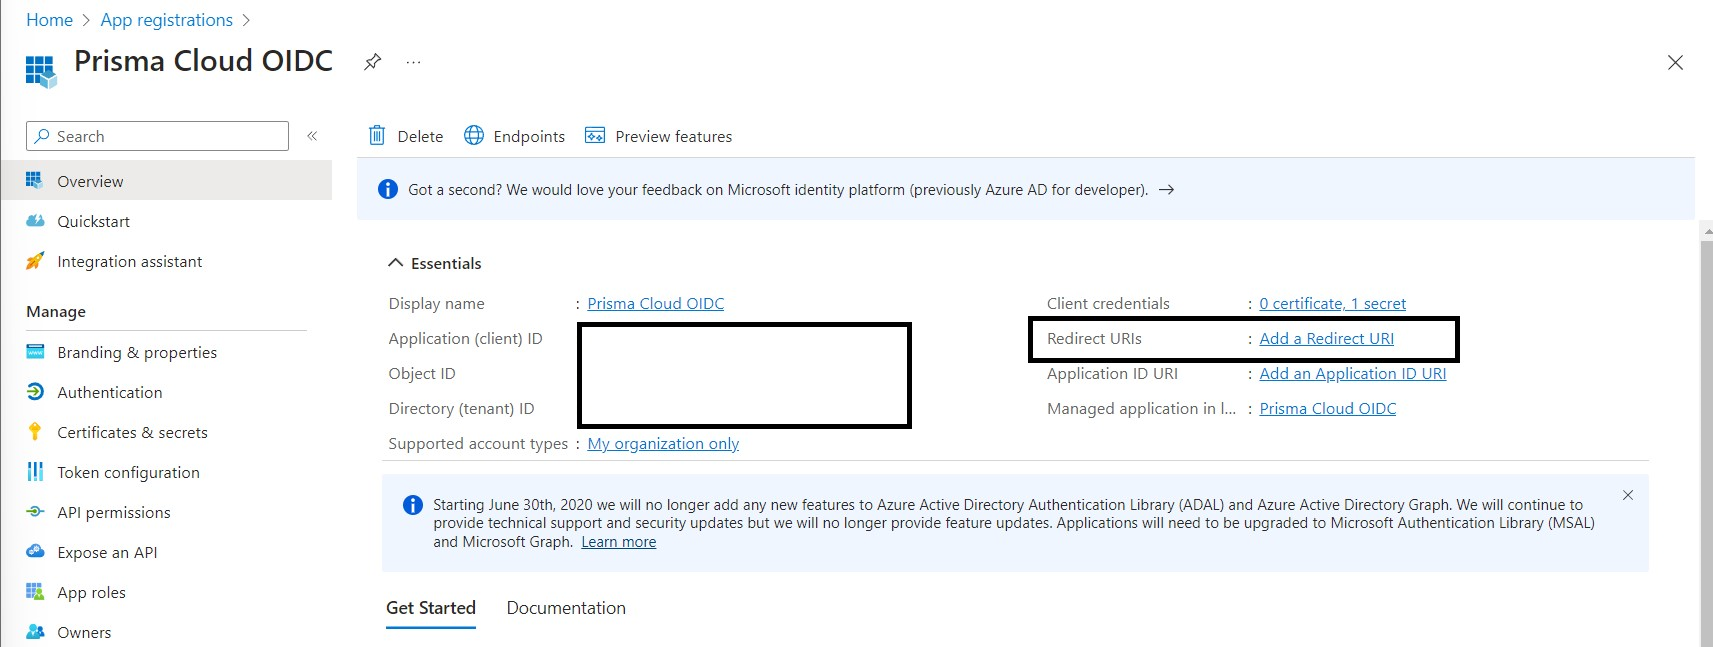The width and height of the screenshot is (1713, 647).
Task: Click the pin icon beside Prisma Cloud OIDC
Action: (x=372, y=62)
